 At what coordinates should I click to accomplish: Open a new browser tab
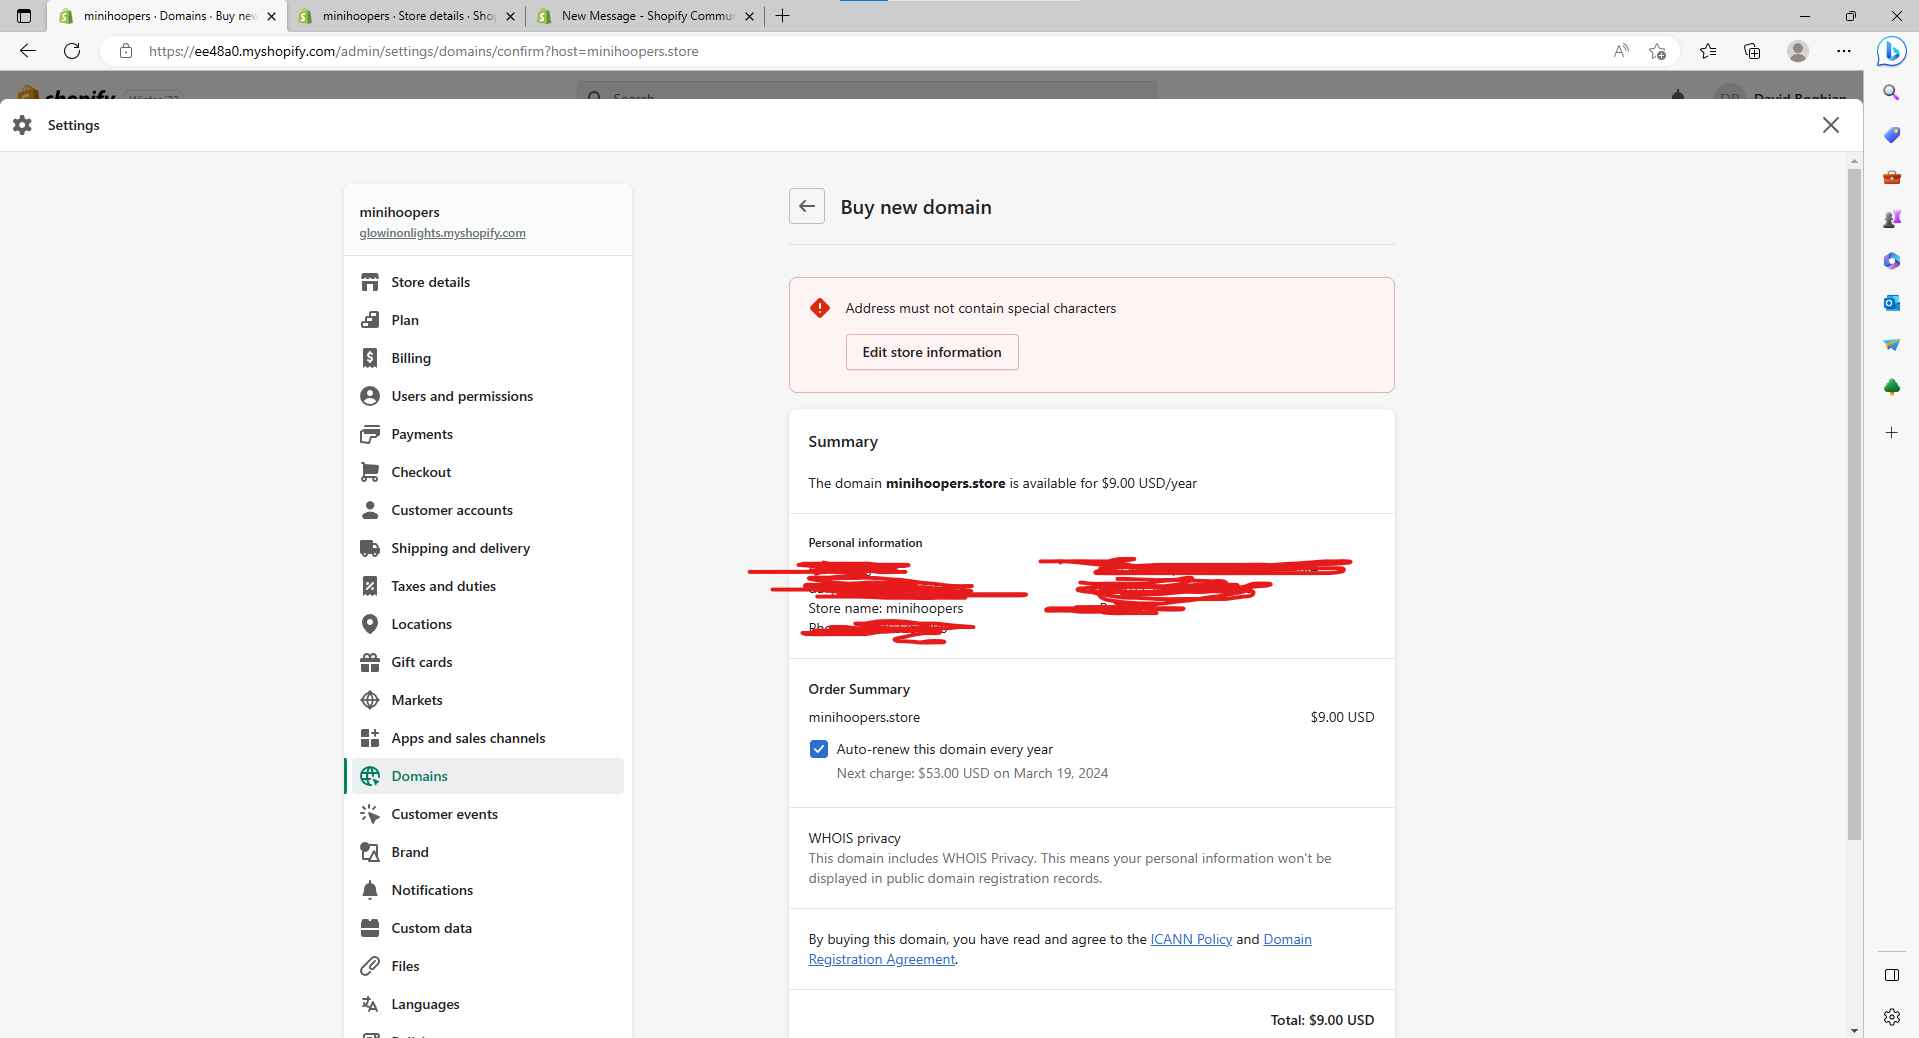point(783,16)
